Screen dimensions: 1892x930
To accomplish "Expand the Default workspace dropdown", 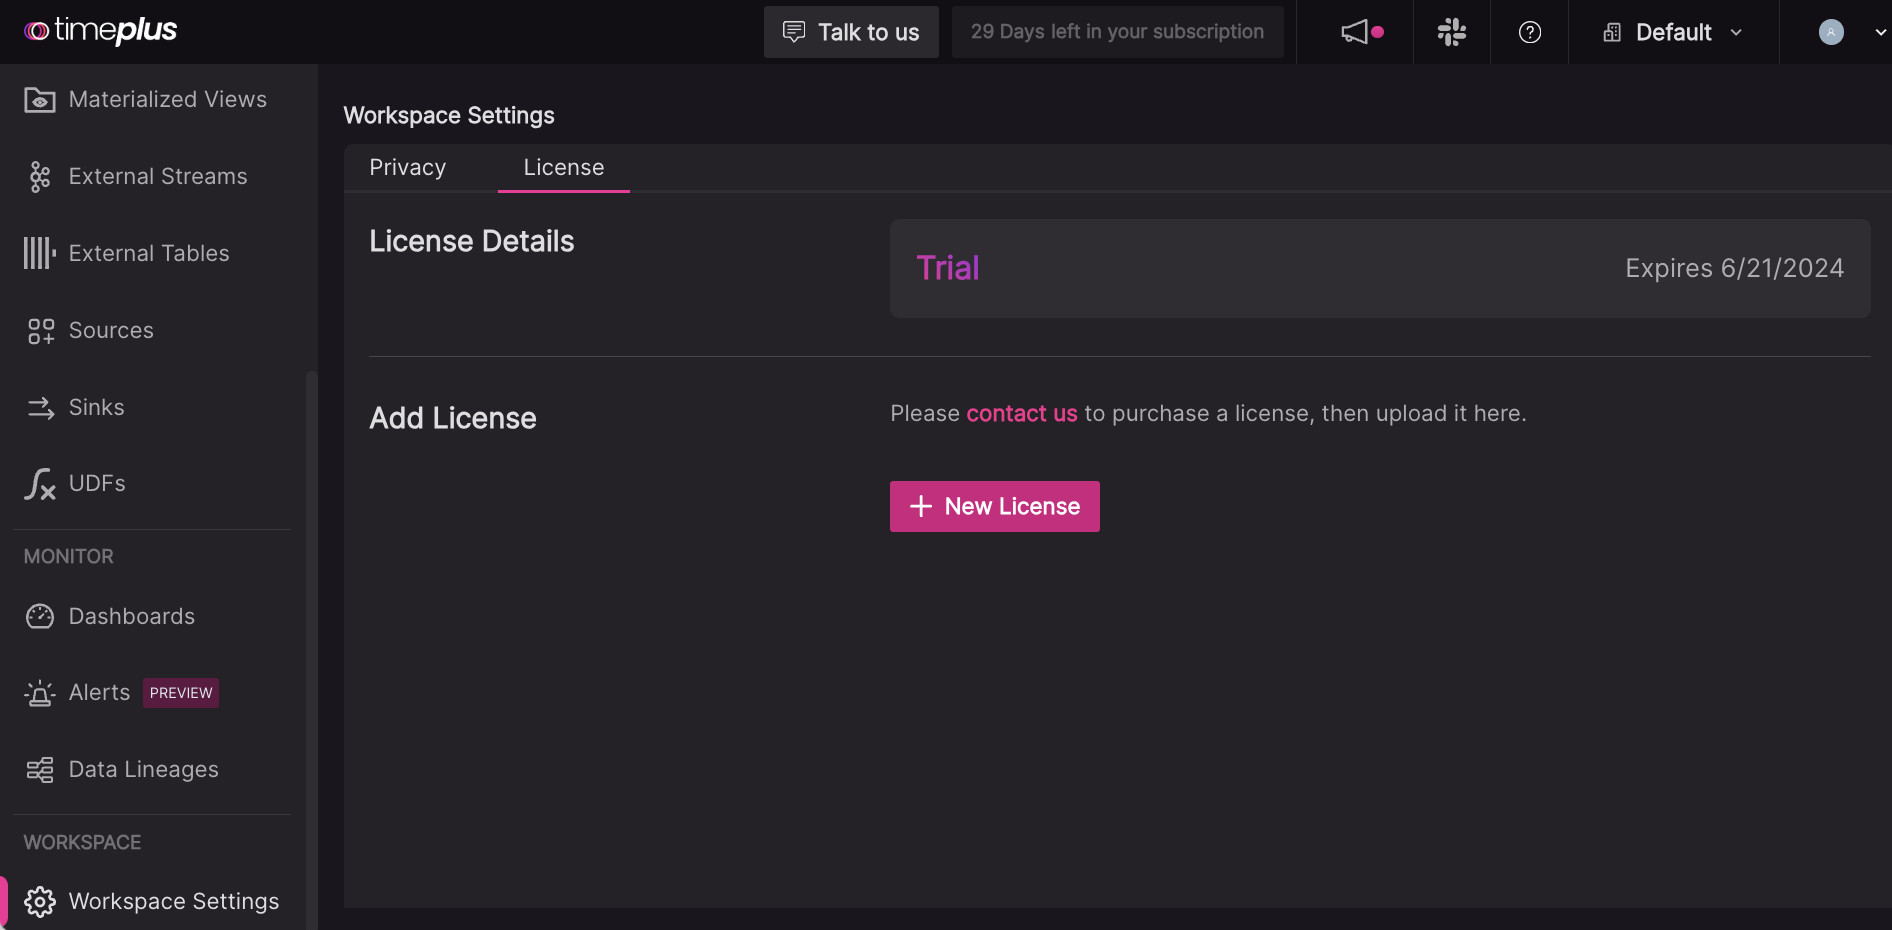I will [x=1673, y=32].
